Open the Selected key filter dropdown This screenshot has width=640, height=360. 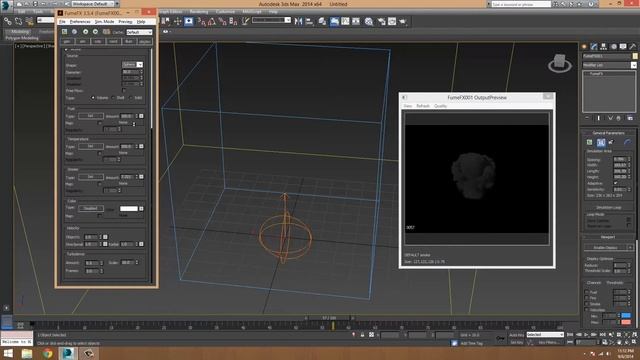pyautogui.click(x=545, y=335)
